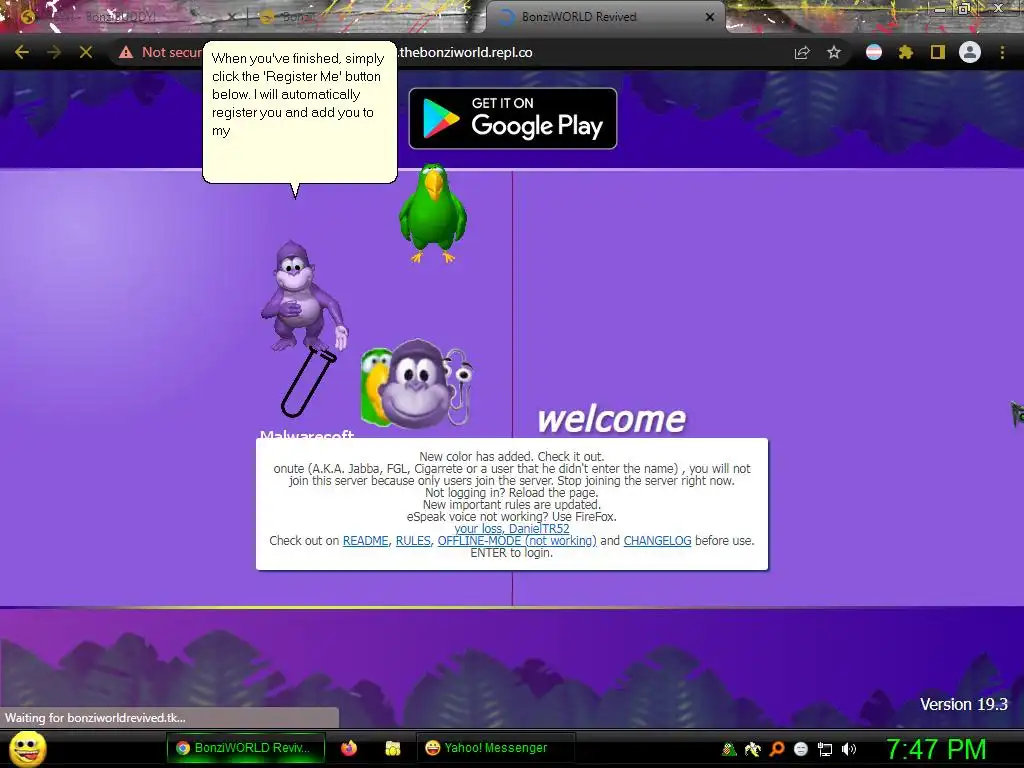Launch Firefox from the taskbar
Viewport: 1024px width, 768px height.
[349, 748]
